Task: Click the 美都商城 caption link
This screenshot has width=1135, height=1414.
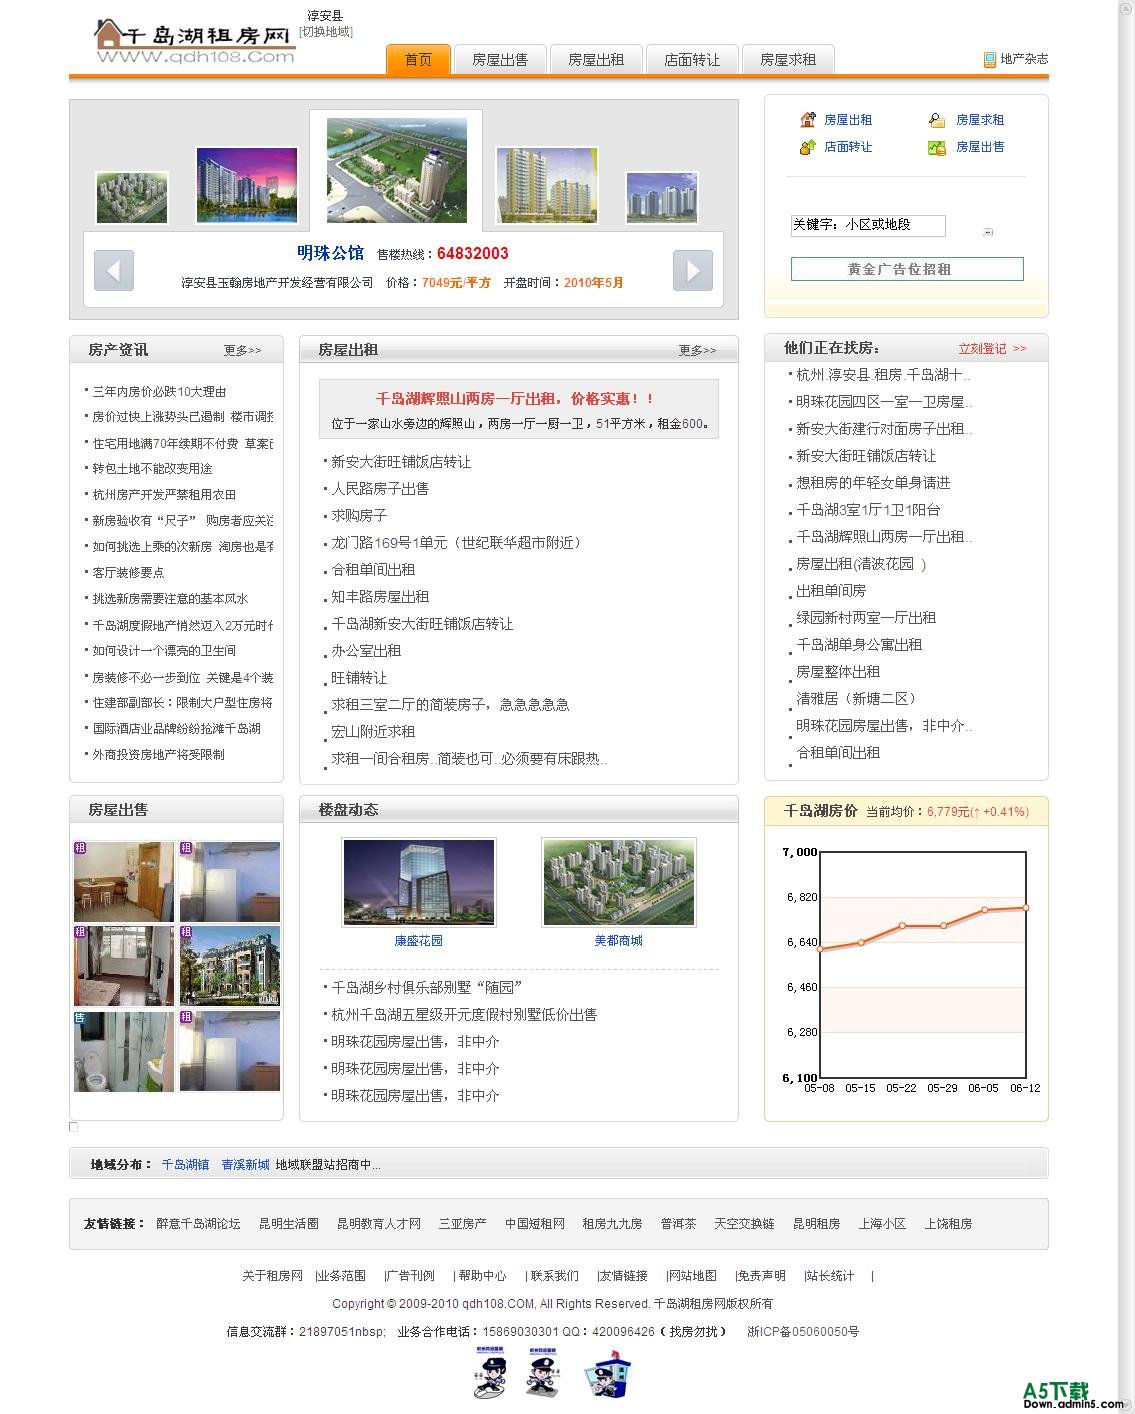Action: click(618, 941)
